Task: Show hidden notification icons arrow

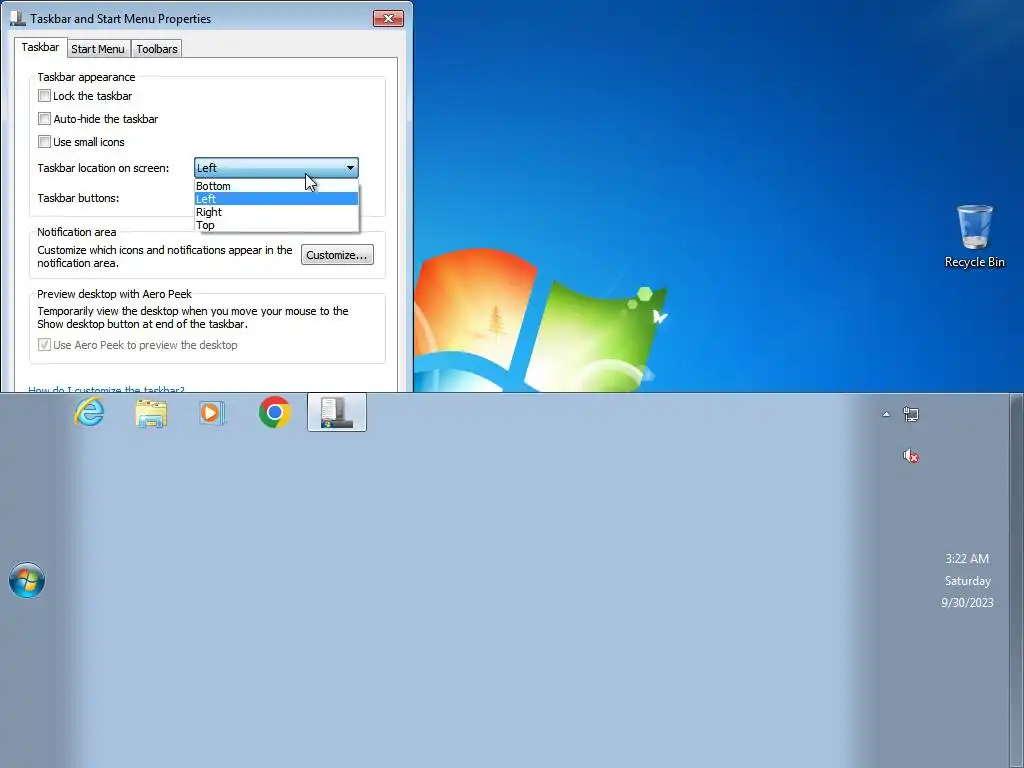Action: pyautogui.click(x=886, y=414)
